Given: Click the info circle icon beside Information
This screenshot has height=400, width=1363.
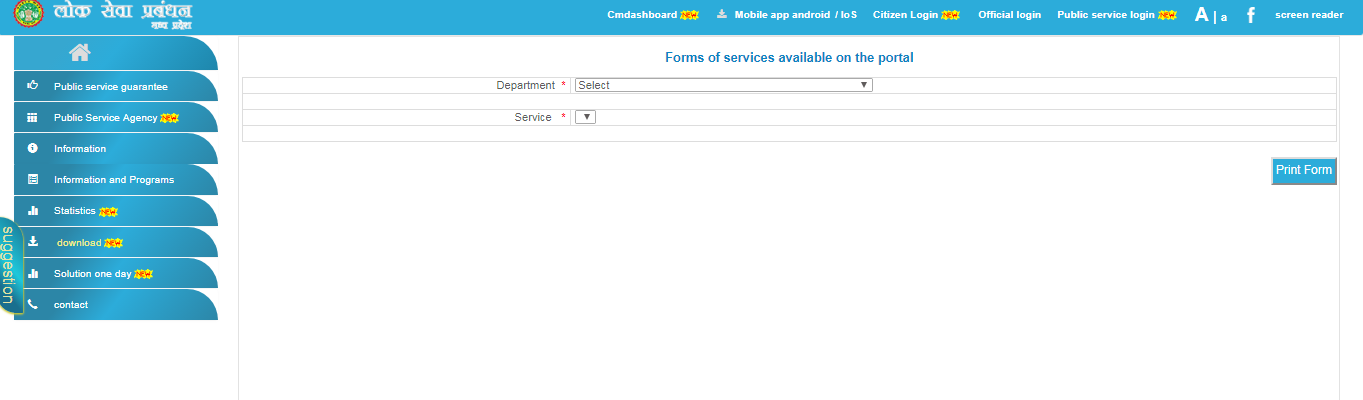Looking at the screenshot, I should pyautogui.click(x=33, y=148).
